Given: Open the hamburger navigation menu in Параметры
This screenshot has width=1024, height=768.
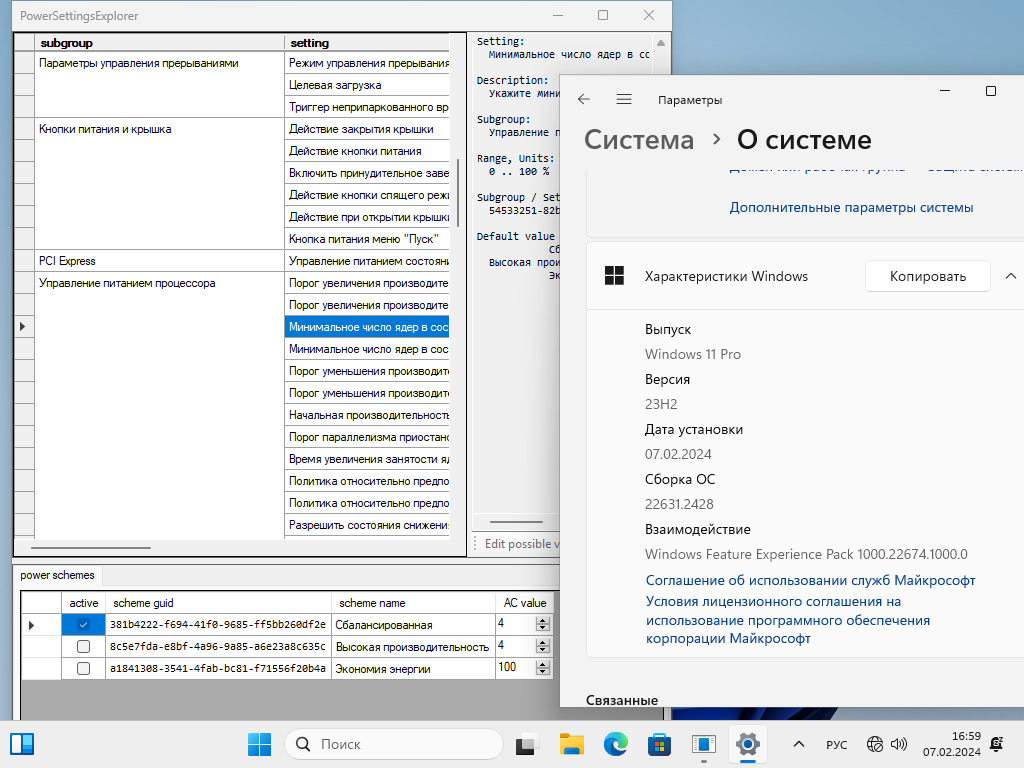Looking at the screenshot, I should pos(624,99).
